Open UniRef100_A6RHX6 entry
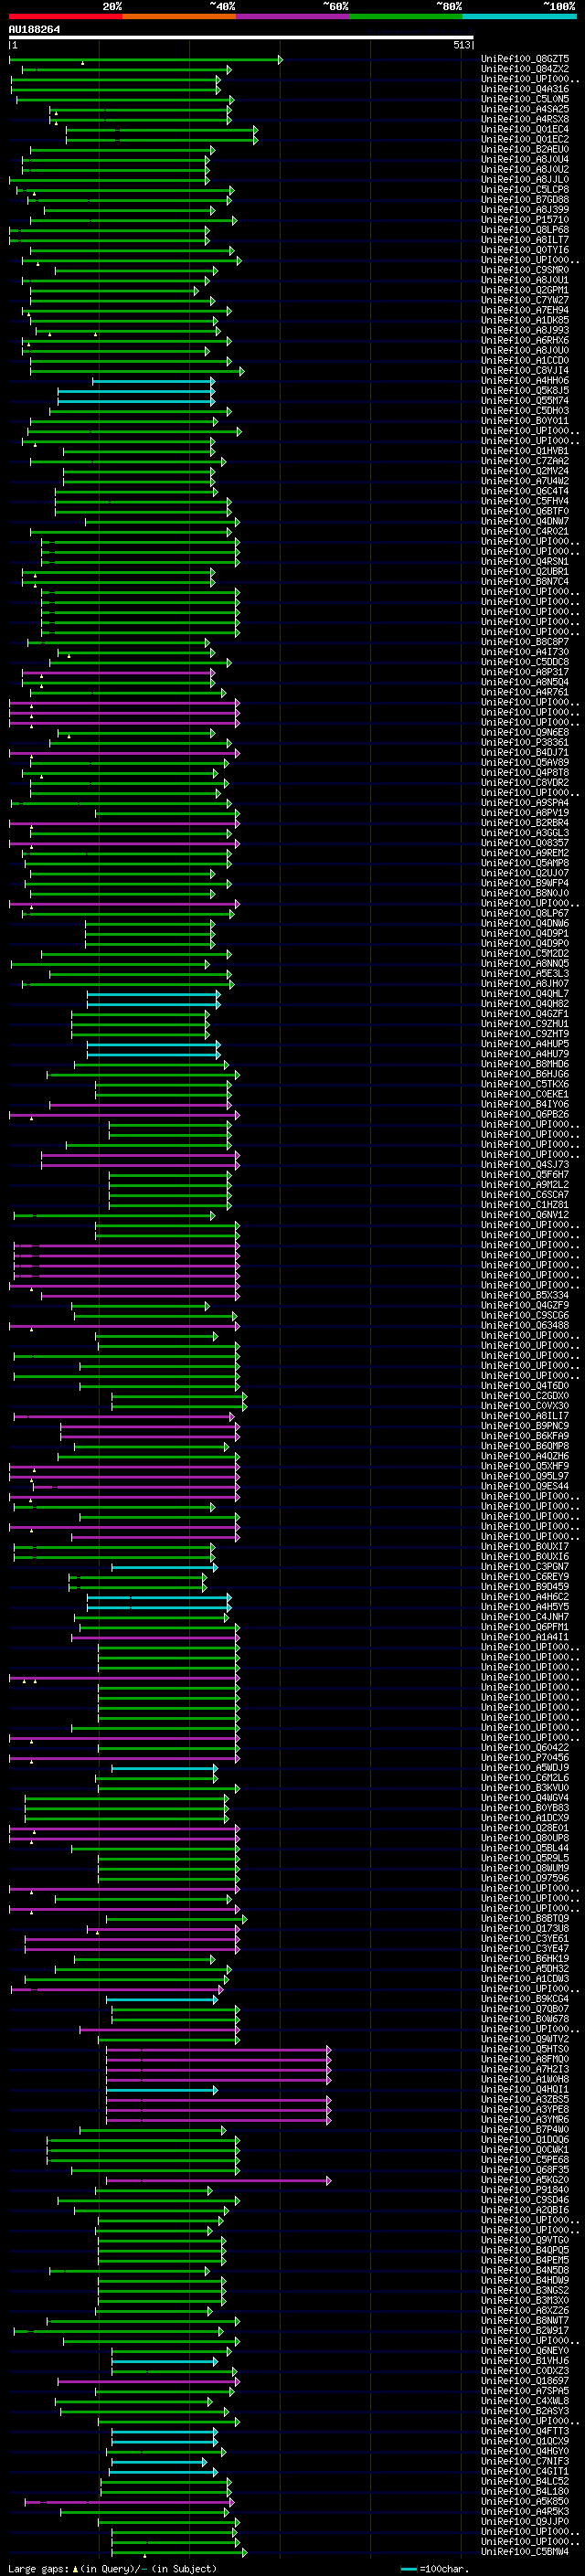 coord(525,340)
